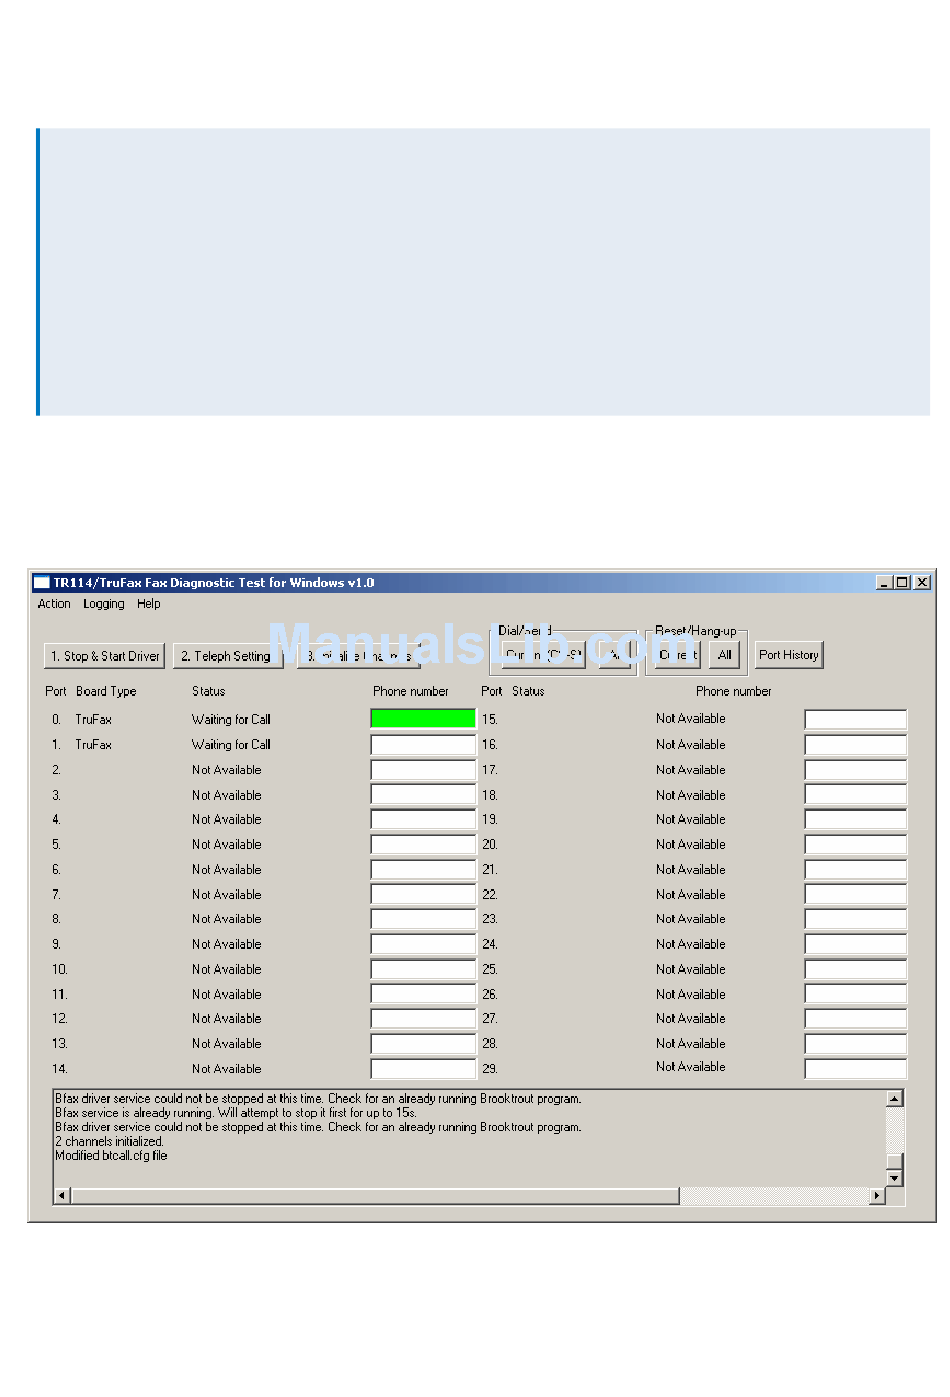Minimize the TR114/TruFax diagnostic window
Viewport: 950px width, 1397px height.
click(x=884, y=582)
